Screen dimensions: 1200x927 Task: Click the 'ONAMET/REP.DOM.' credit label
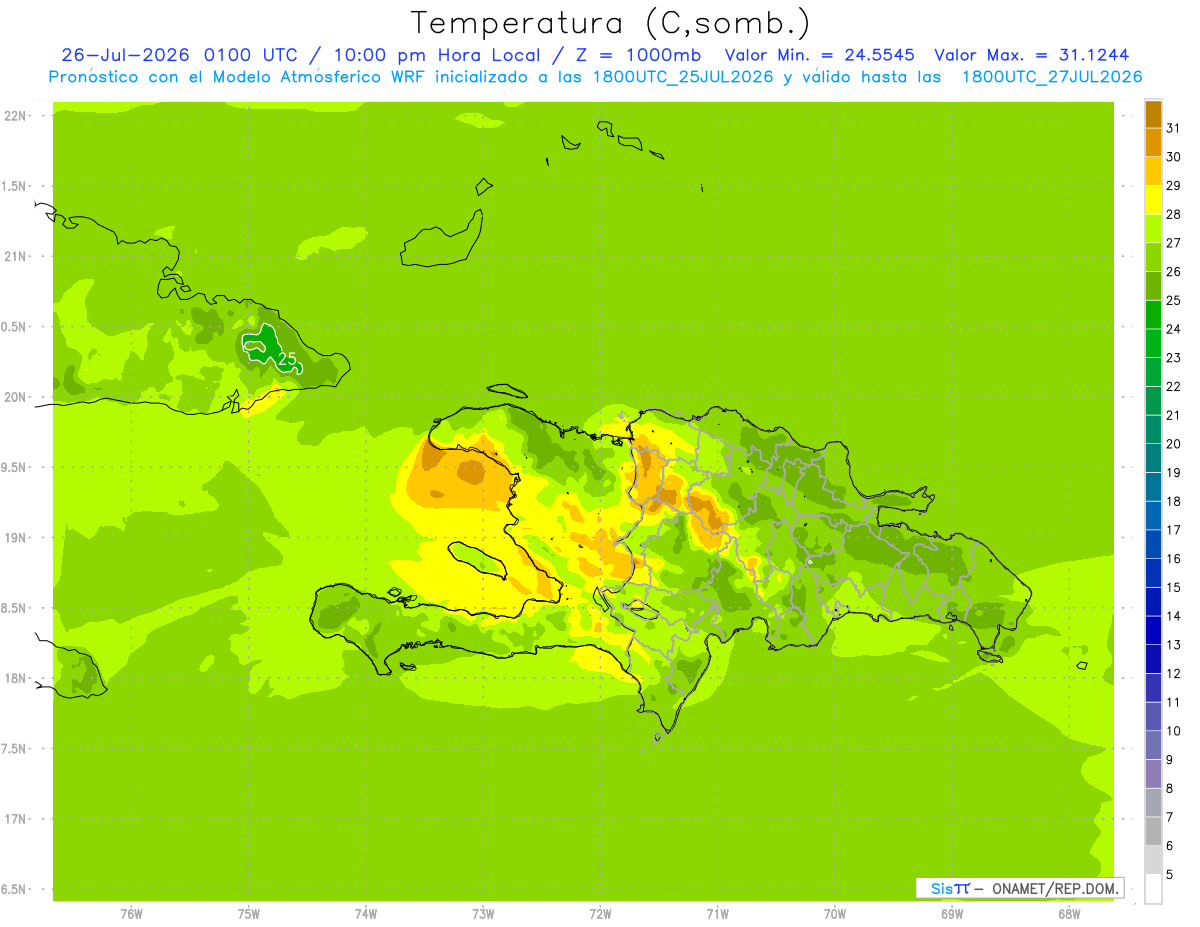1054,888
